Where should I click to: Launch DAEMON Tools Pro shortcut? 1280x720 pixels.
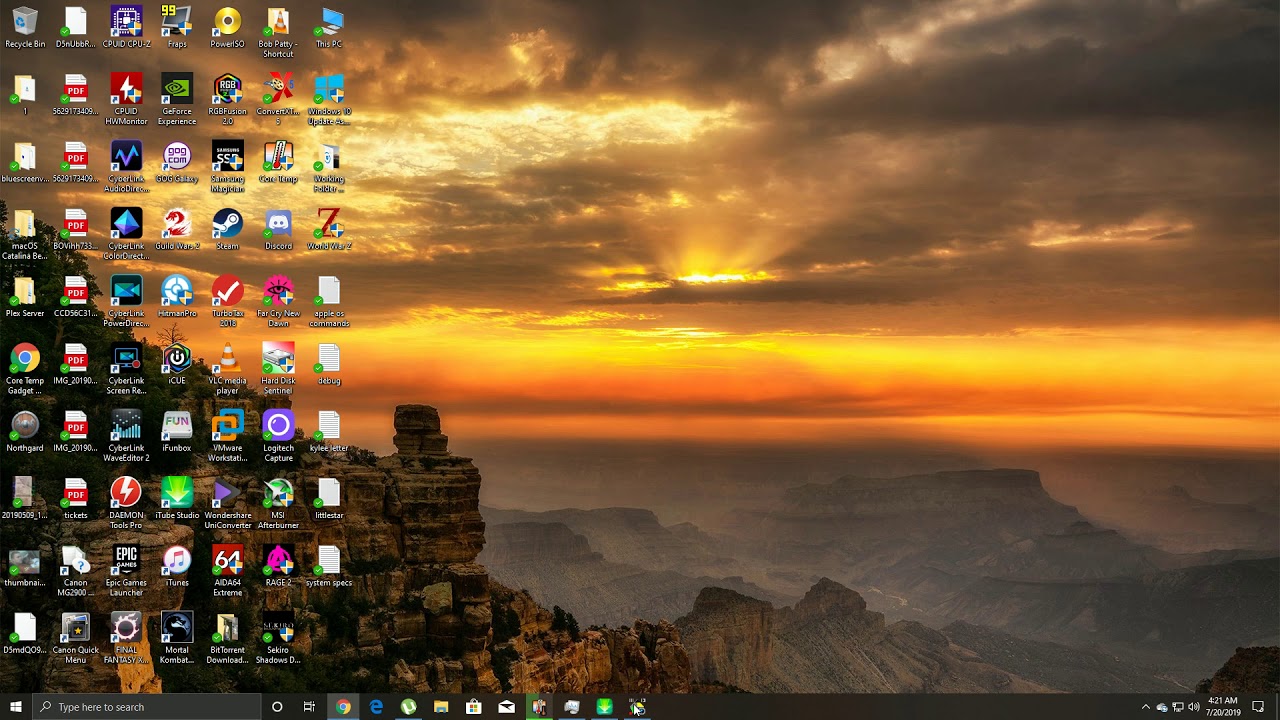(x=126, y=502)
